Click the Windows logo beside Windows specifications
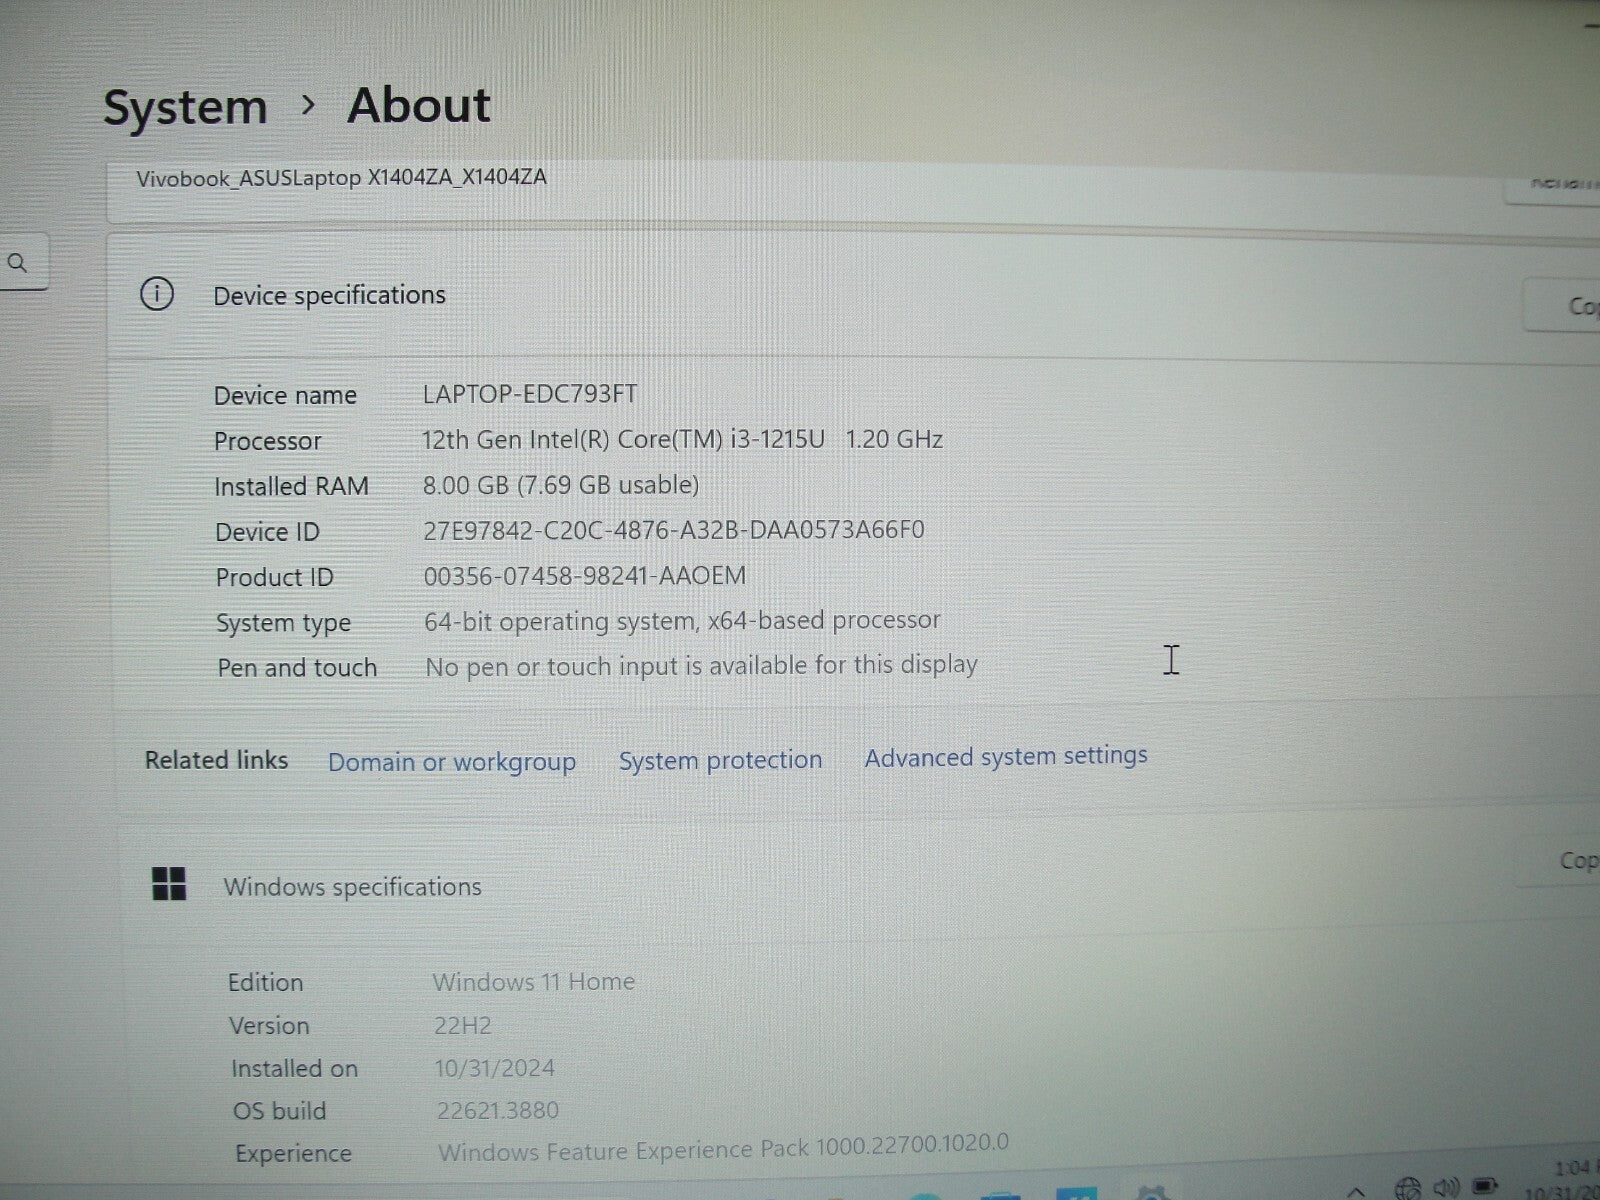The width and height of the screenshot is (1600, 1200). (169, 884)
